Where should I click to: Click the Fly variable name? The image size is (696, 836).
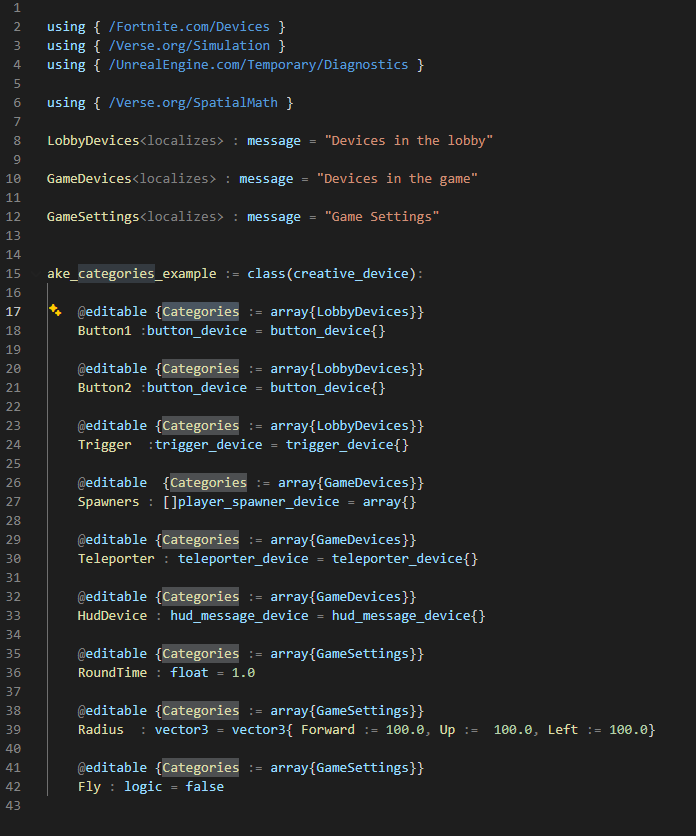coord(89,787)
